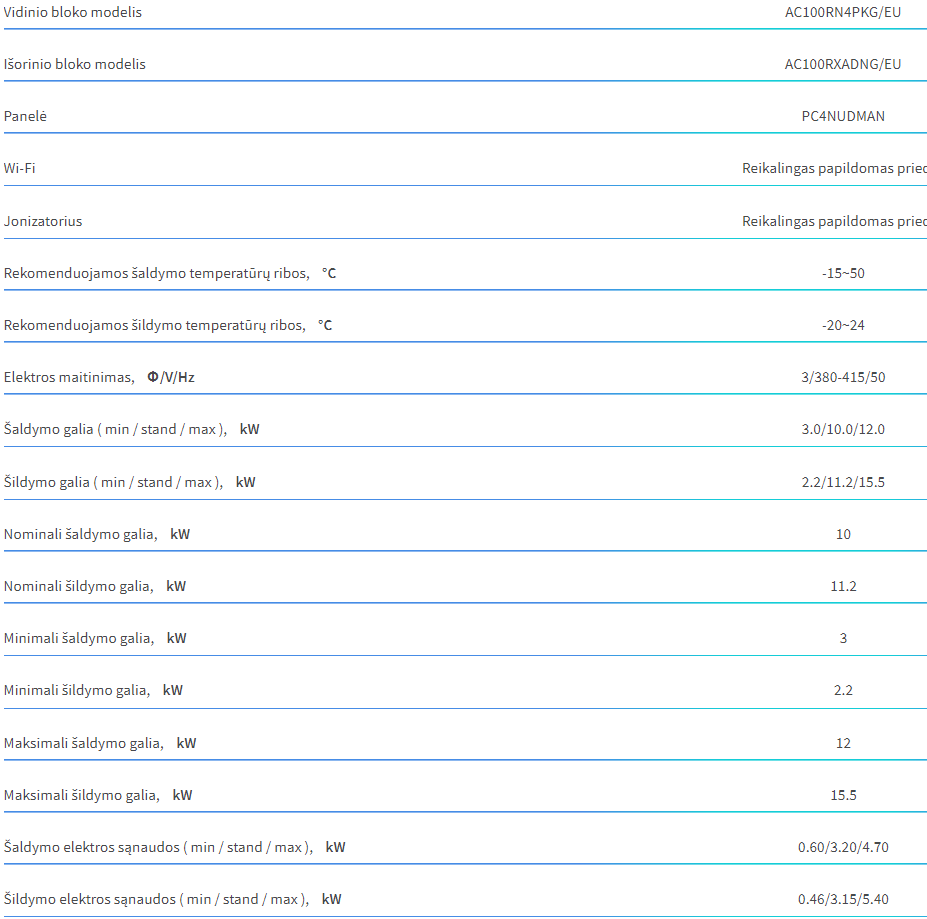Click cooling temperature range -15~50

click(x=843, y=273)
